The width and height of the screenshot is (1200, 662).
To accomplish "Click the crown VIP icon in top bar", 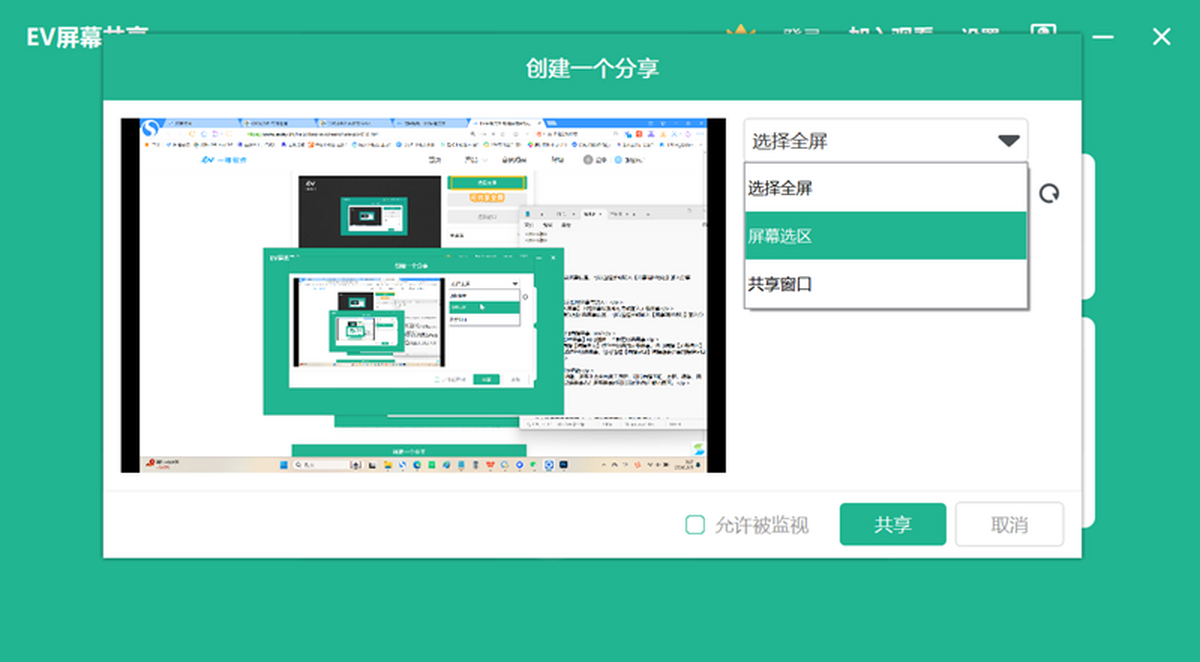I will pos(740,30).
